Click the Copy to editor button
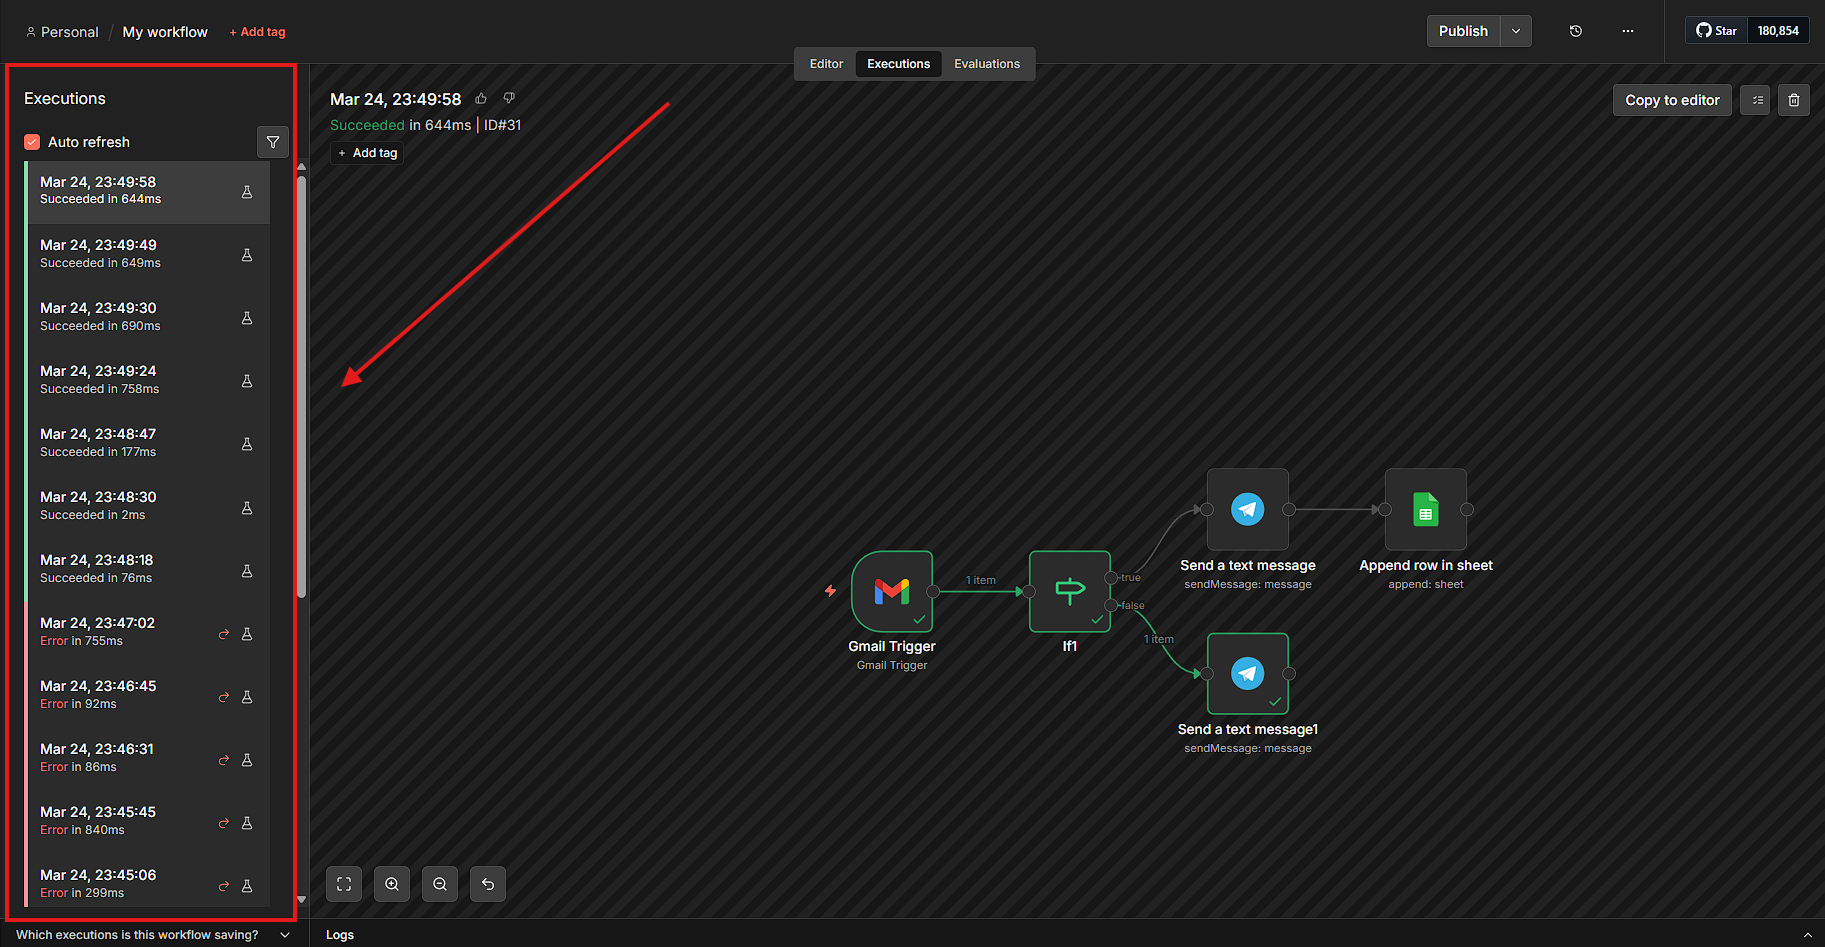The width and height of the screenshot is (1825, 947). tap(1671, 100)
